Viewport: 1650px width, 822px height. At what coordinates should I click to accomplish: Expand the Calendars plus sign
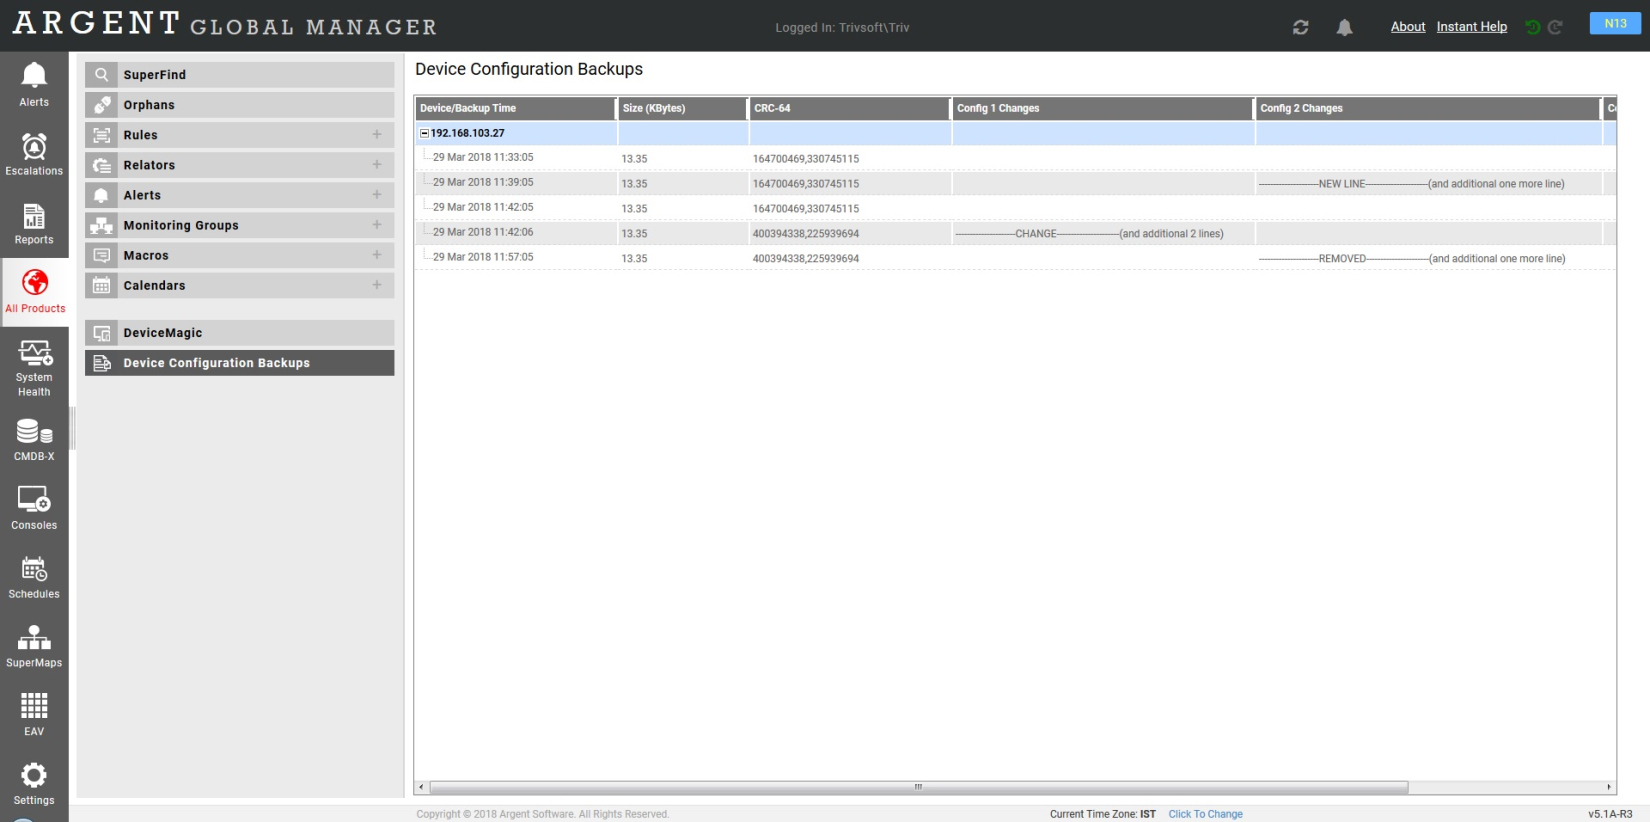coord(377,285)
